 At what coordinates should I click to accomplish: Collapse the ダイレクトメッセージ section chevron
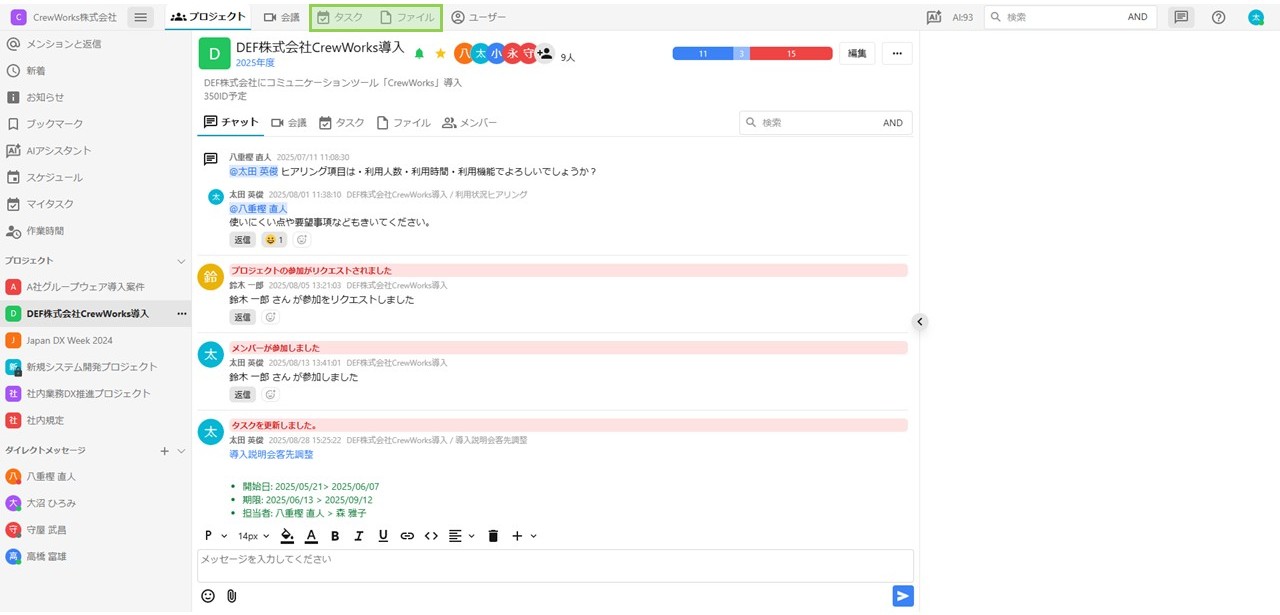click(181, 451)
